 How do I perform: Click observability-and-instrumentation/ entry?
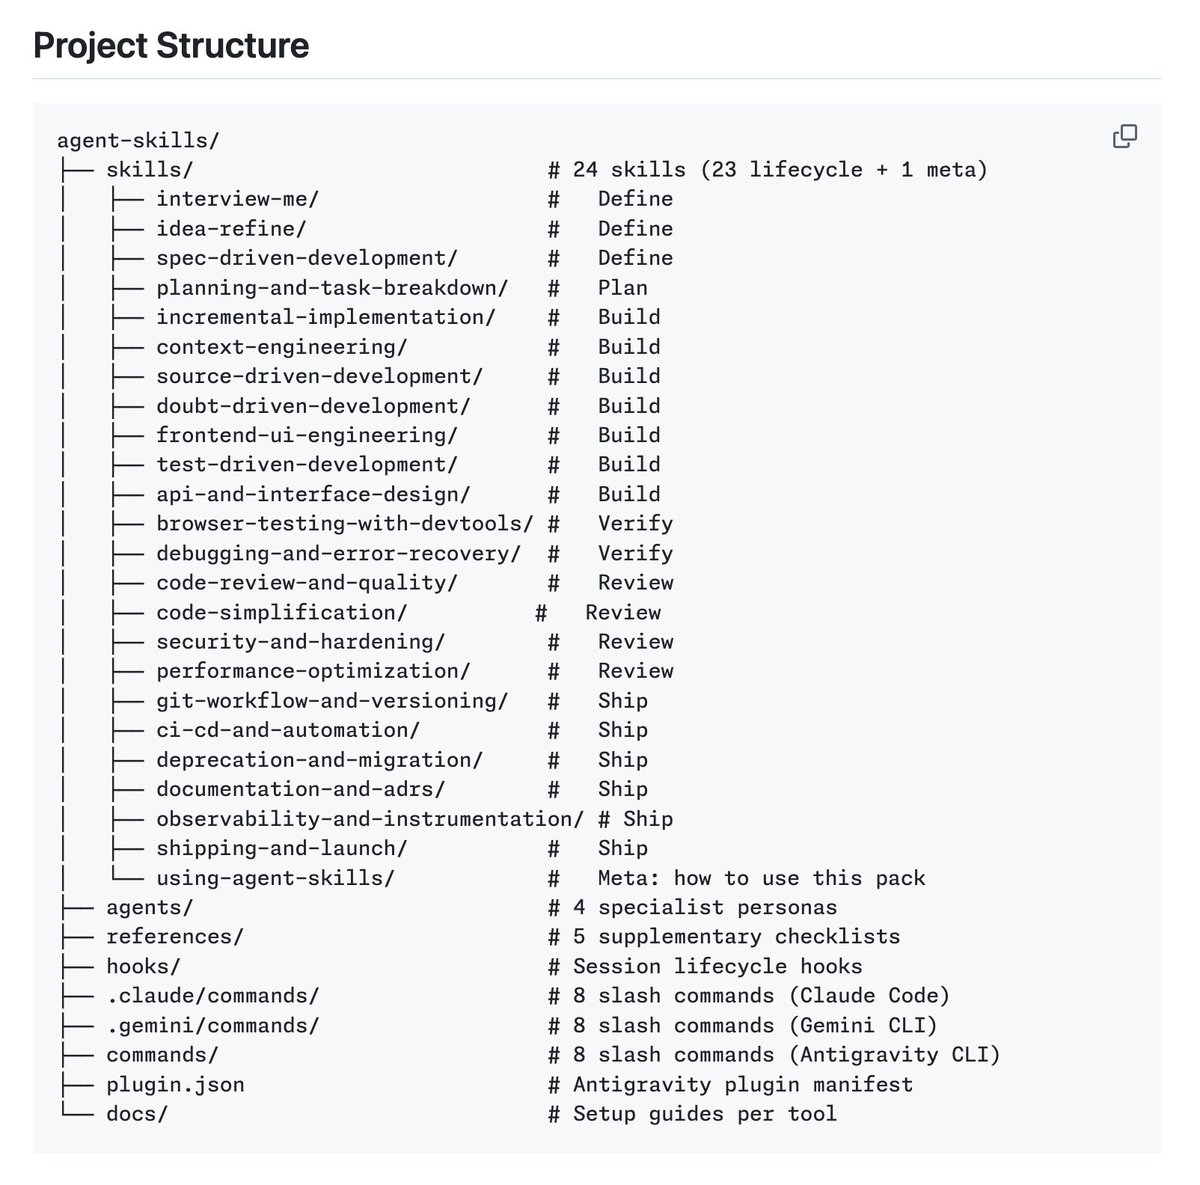point(370,819)
